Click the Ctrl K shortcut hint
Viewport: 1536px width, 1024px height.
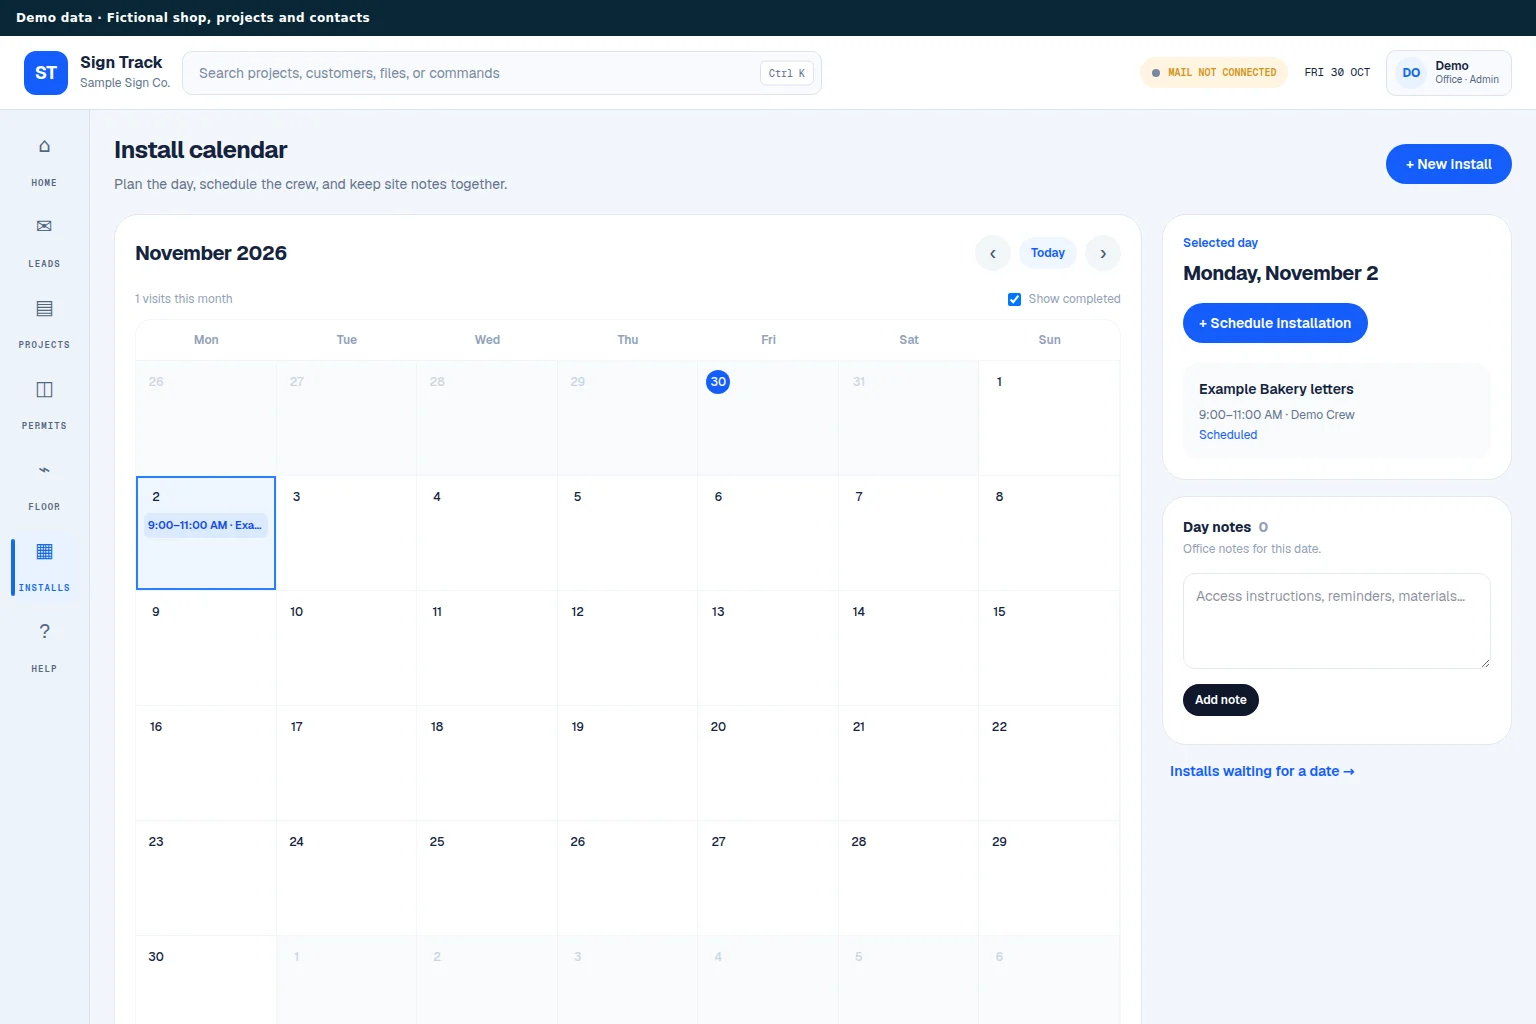coord(787,73)
